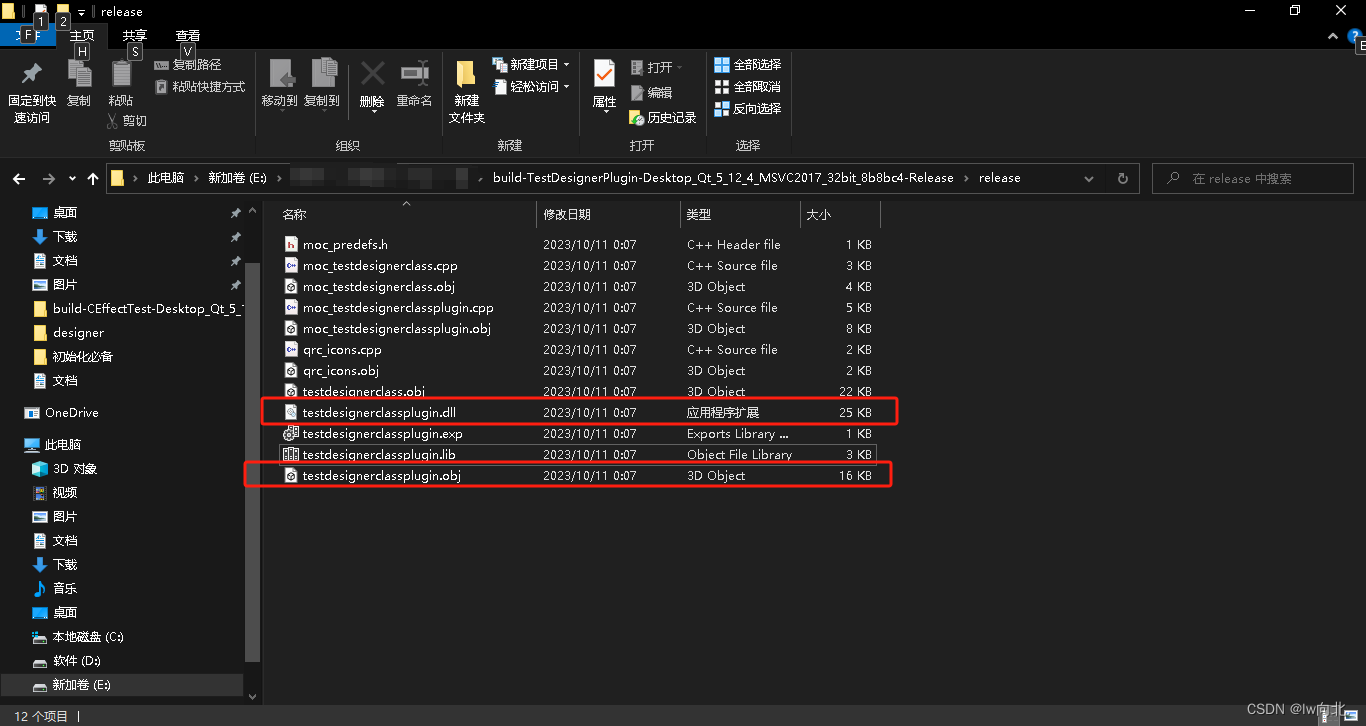The width and height of the screenshot is (1366, 726).
Task: Click the release breadcrumb in address bar
Action: tap(1000, 179)
